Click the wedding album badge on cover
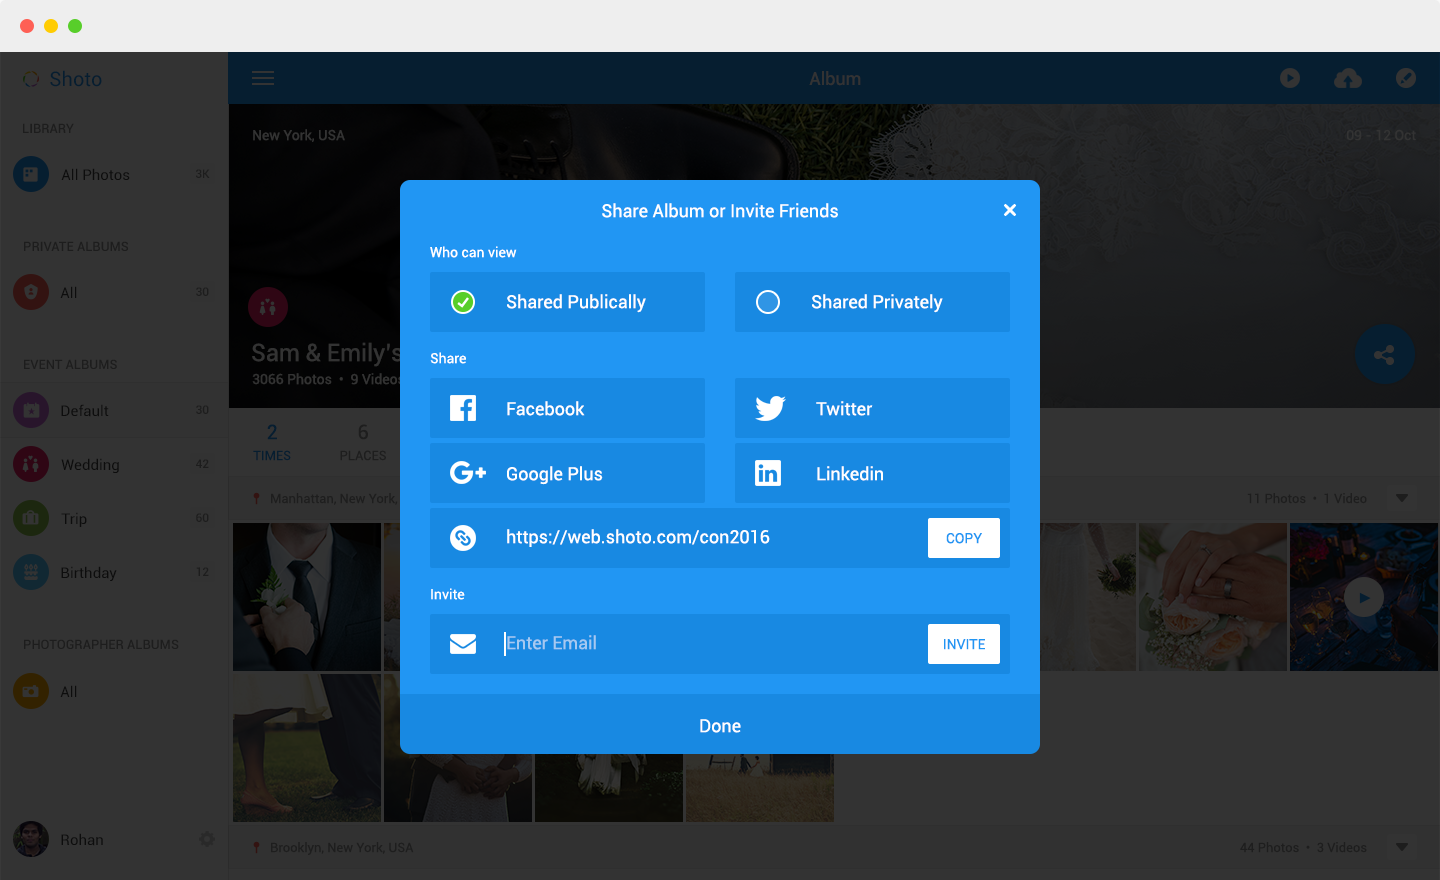The height and width of the screenshot is (880, 1440). coord(268,307)
